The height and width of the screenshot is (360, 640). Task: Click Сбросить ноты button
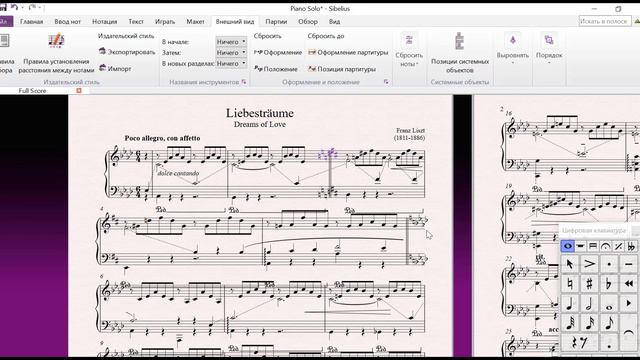tap(409, 51)
